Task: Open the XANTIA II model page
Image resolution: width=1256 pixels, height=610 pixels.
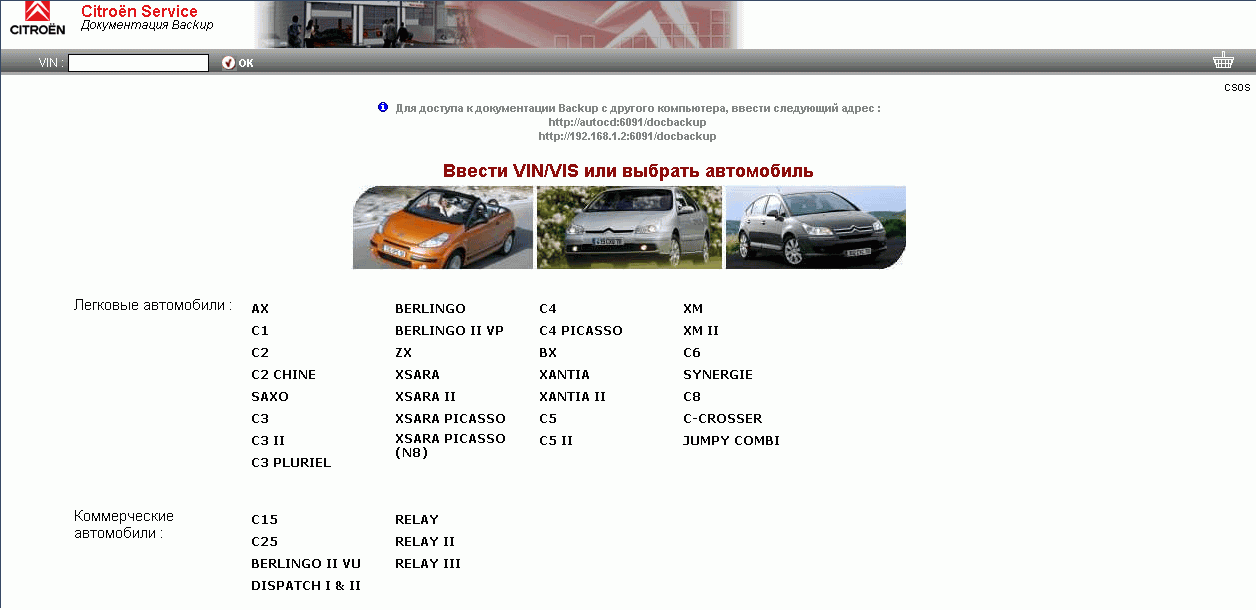Action: point(573,396)
